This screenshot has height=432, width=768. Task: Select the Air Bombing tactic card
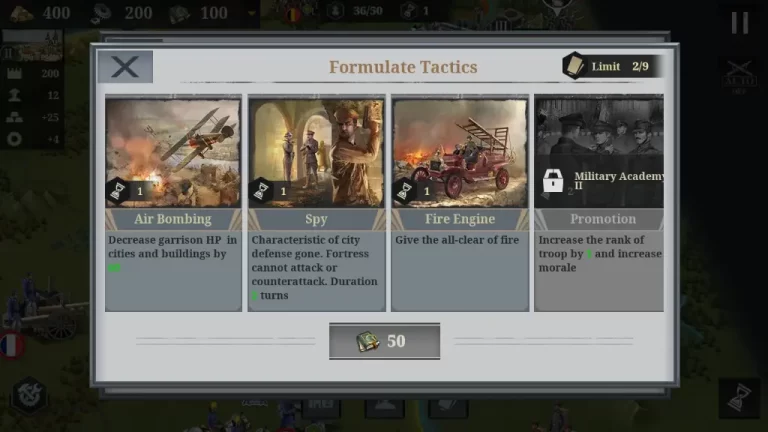(x=173, y=203)
